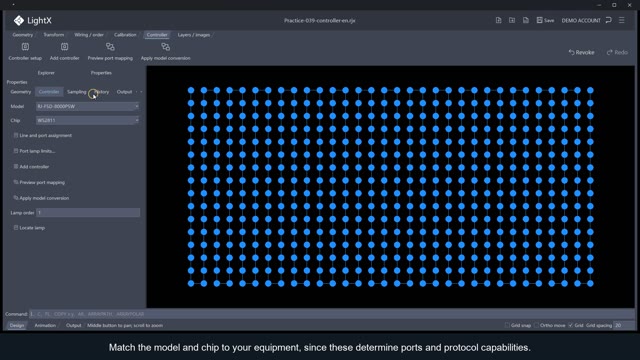Open the Calibration tab

(x=125, y=35)
